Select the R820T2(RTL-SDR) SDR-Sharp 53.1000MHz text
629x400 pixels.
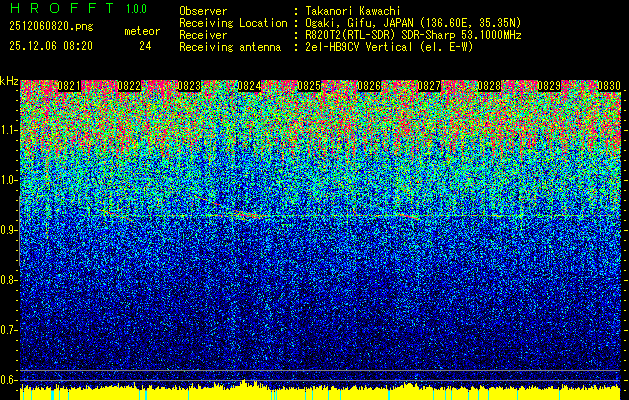[x=413, y=35]
